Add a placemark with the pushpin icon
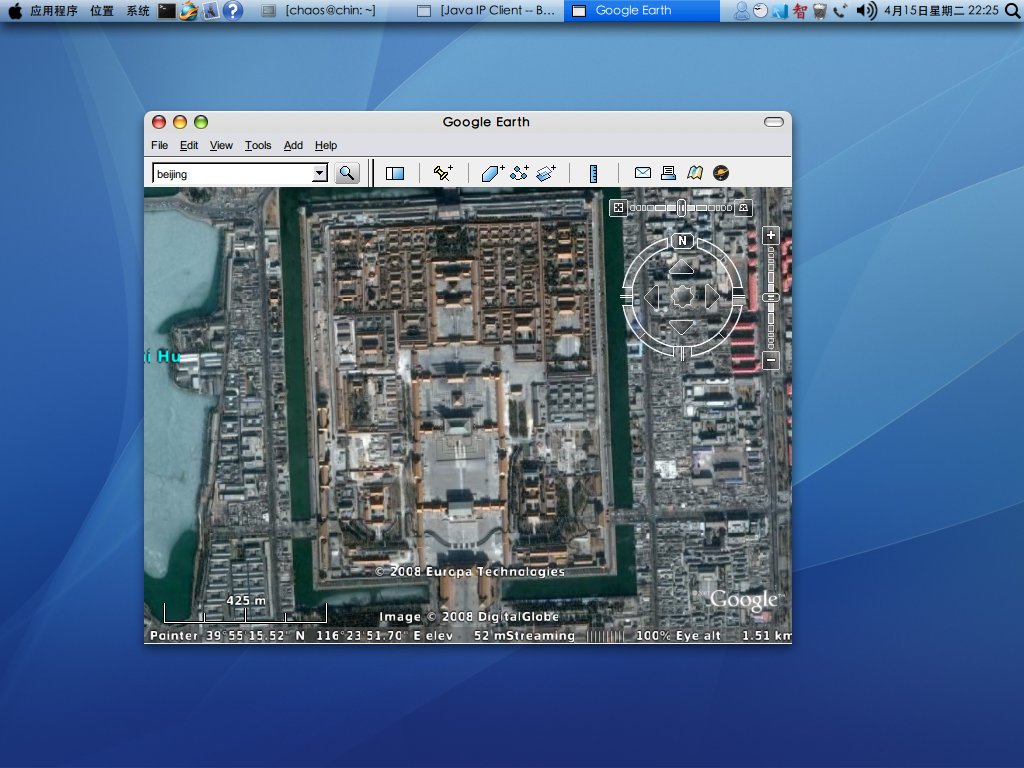 click(x=443, y=172)
